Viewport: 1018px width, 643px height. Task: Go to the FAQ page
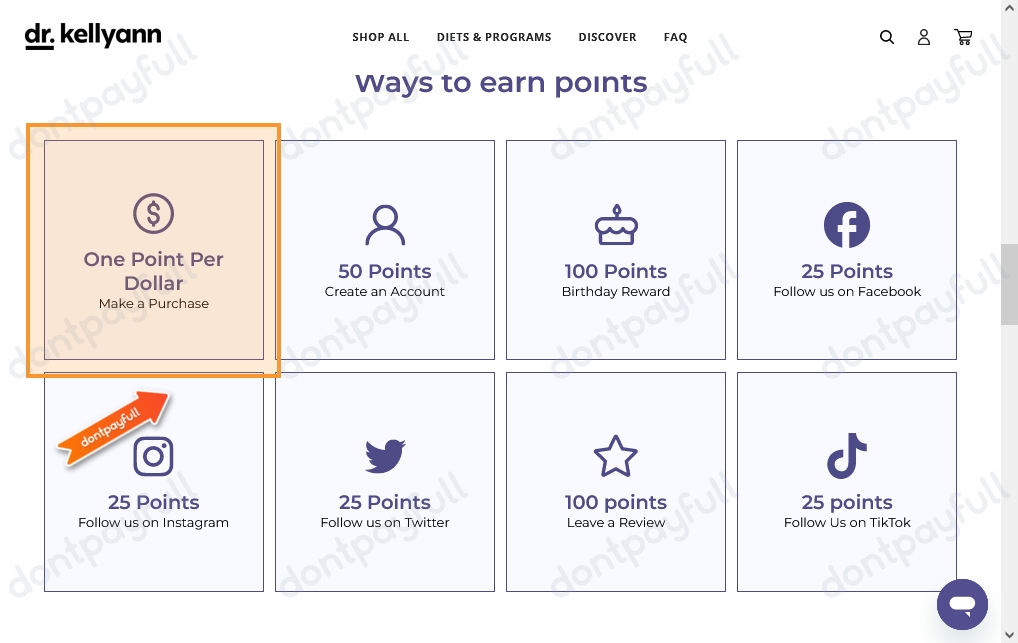[675, 37]
